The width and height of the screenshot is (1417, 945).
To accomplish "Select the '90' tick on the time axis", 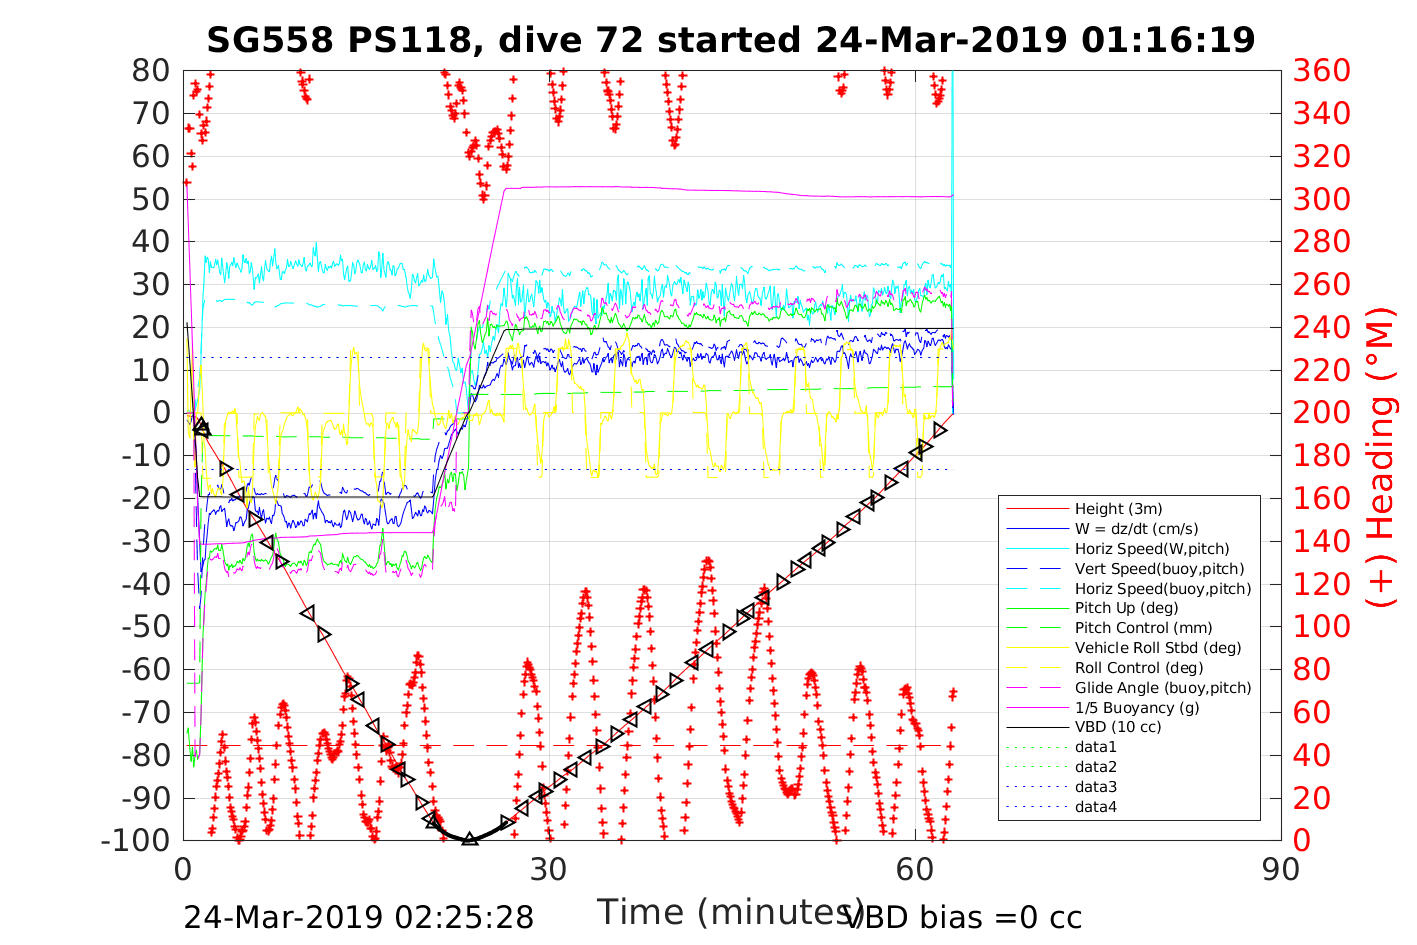I will click(1281, 869).
